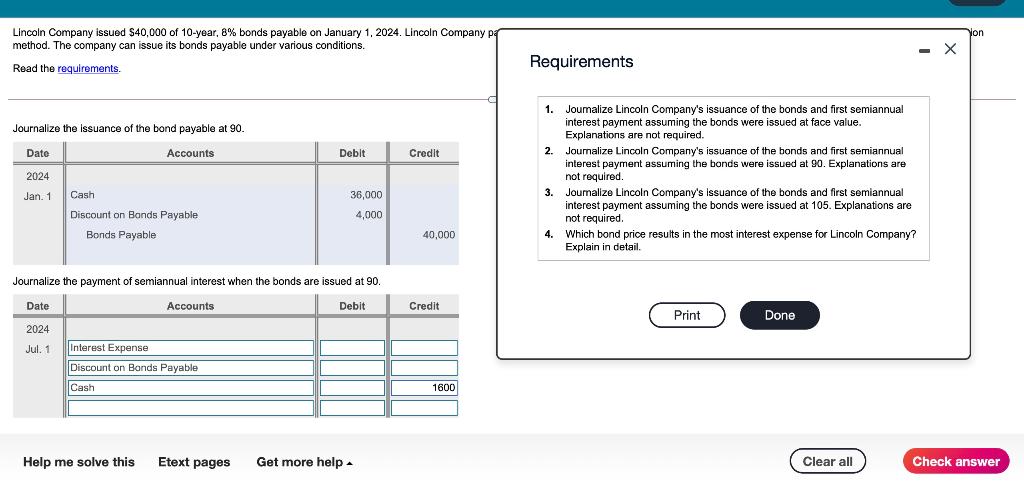The height and width of the screenshot is (492, 1024).
Task: Click the 4,000 discount debit amount
Action: 369,215
